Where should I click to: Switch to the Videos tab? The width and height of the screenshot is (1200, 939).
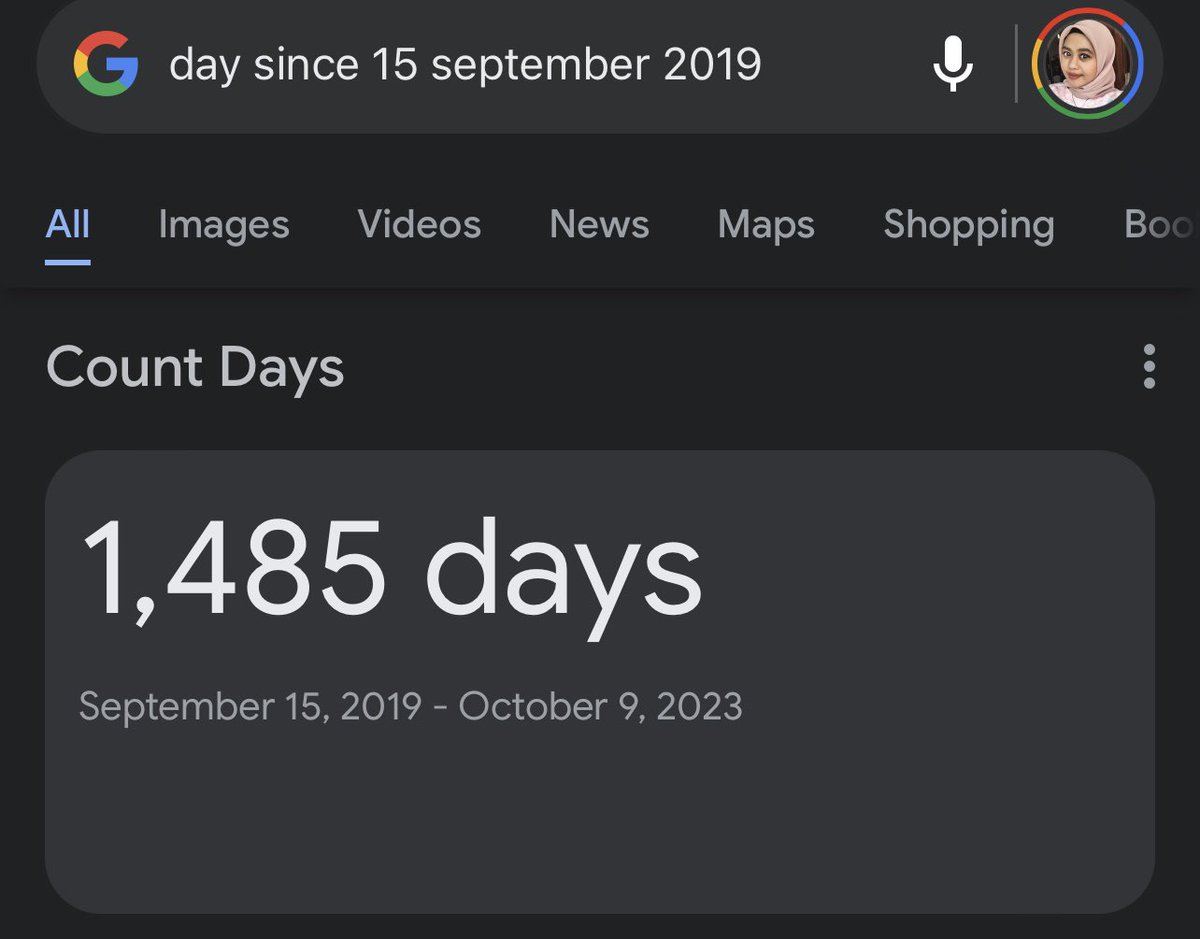(x=419, y=224)
